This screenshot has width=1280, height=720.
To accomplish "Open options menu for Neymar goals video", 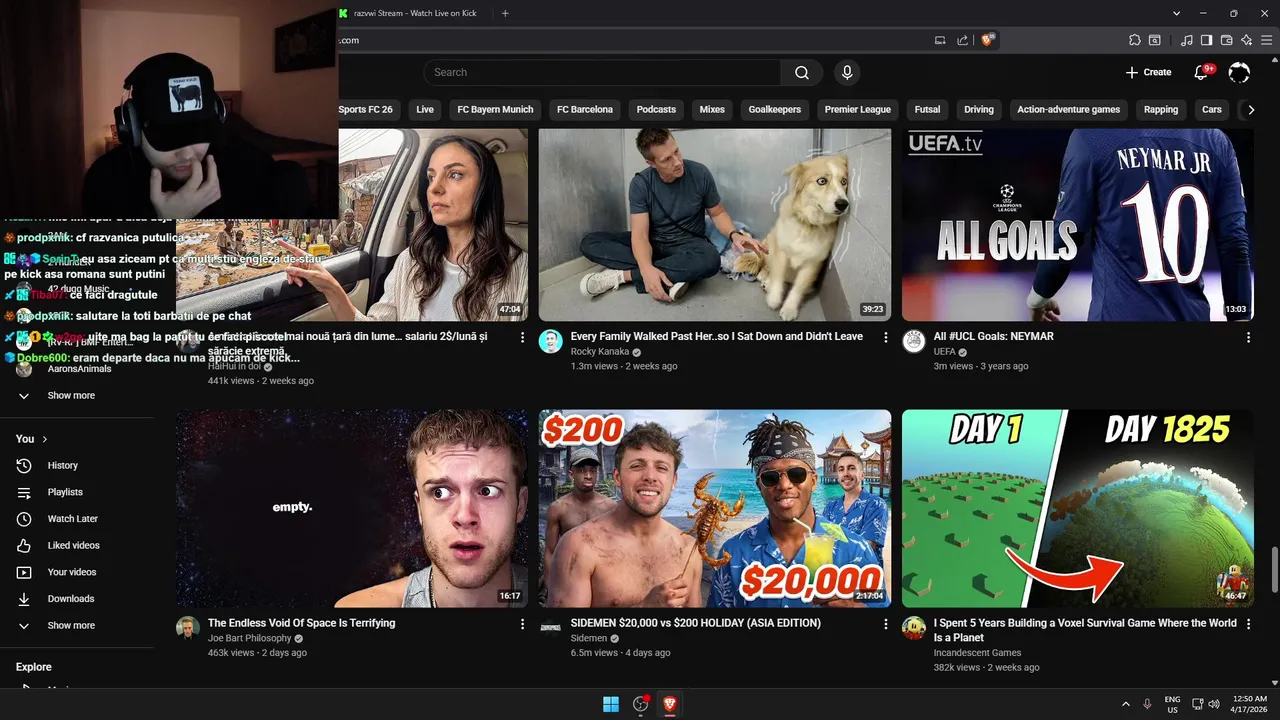I will (1248, 338).
